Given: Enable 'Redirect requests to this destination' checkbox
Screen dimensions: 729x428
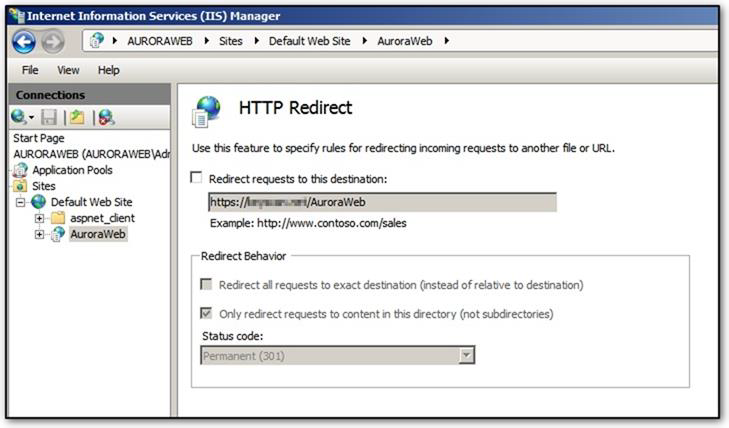Looking at the screenshot, I should pos(195,178).
